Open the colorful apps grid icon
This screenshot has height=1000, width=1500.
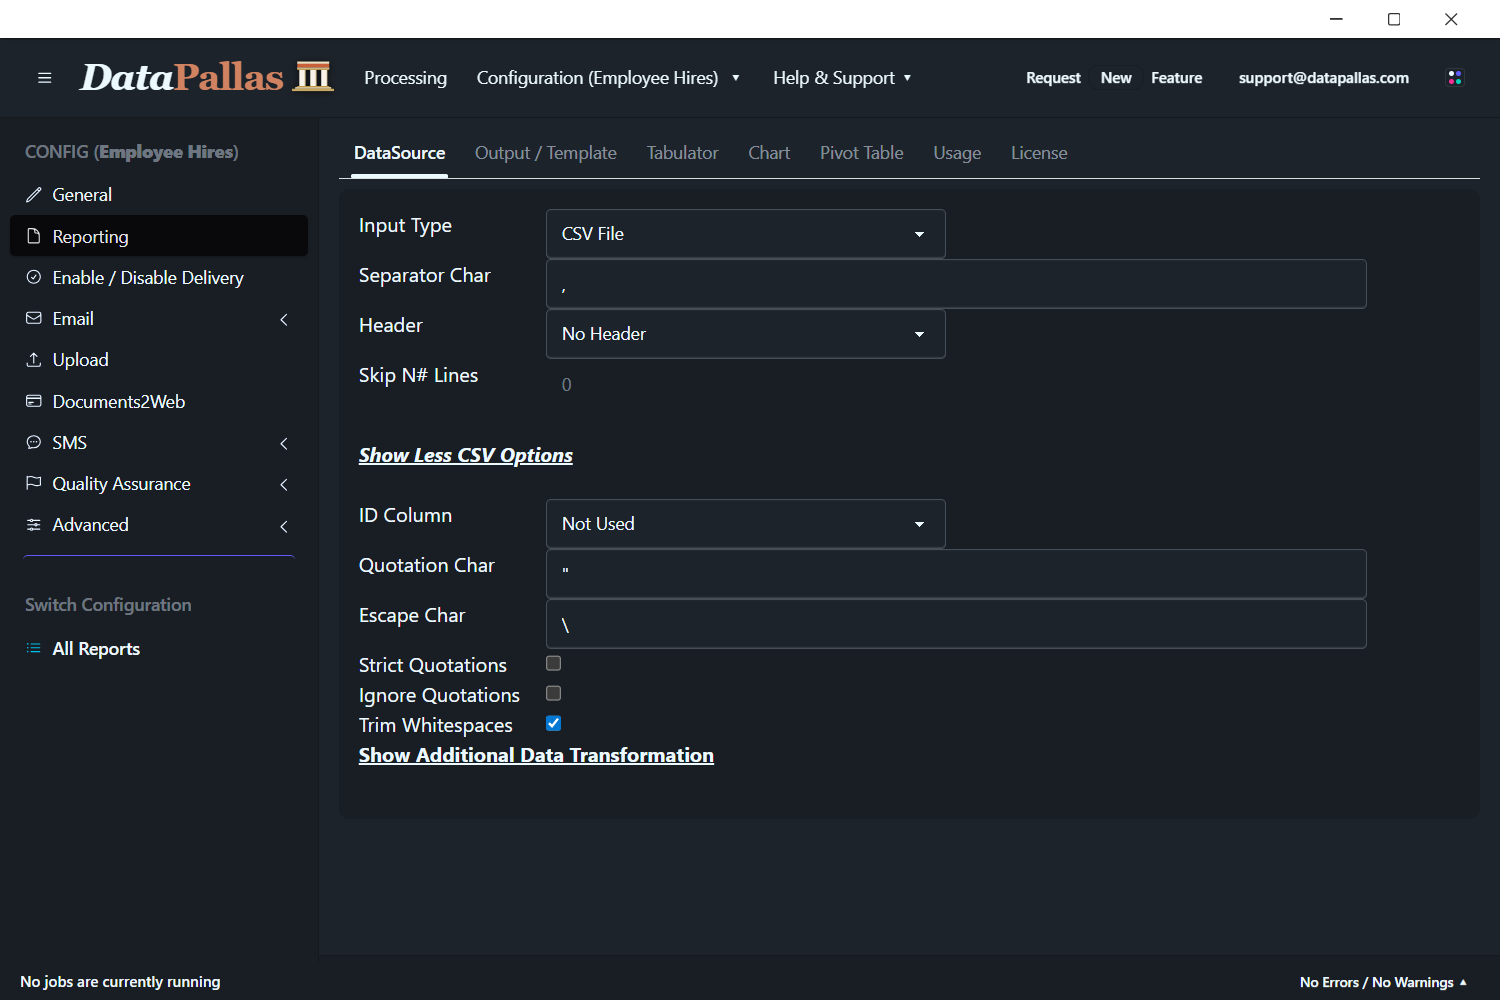1455,77
